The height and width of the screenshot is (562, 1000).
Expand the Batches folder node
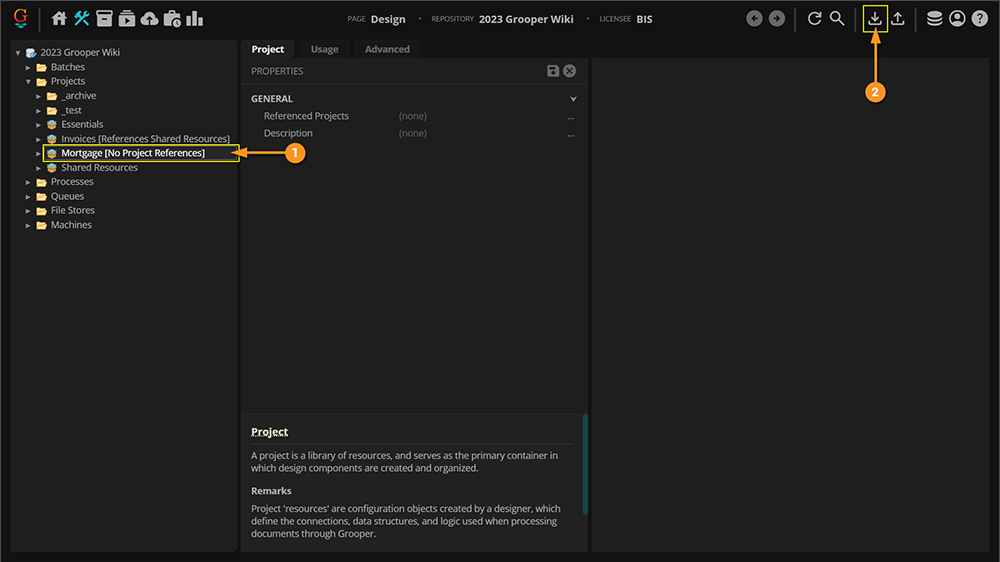coord(28,67)
